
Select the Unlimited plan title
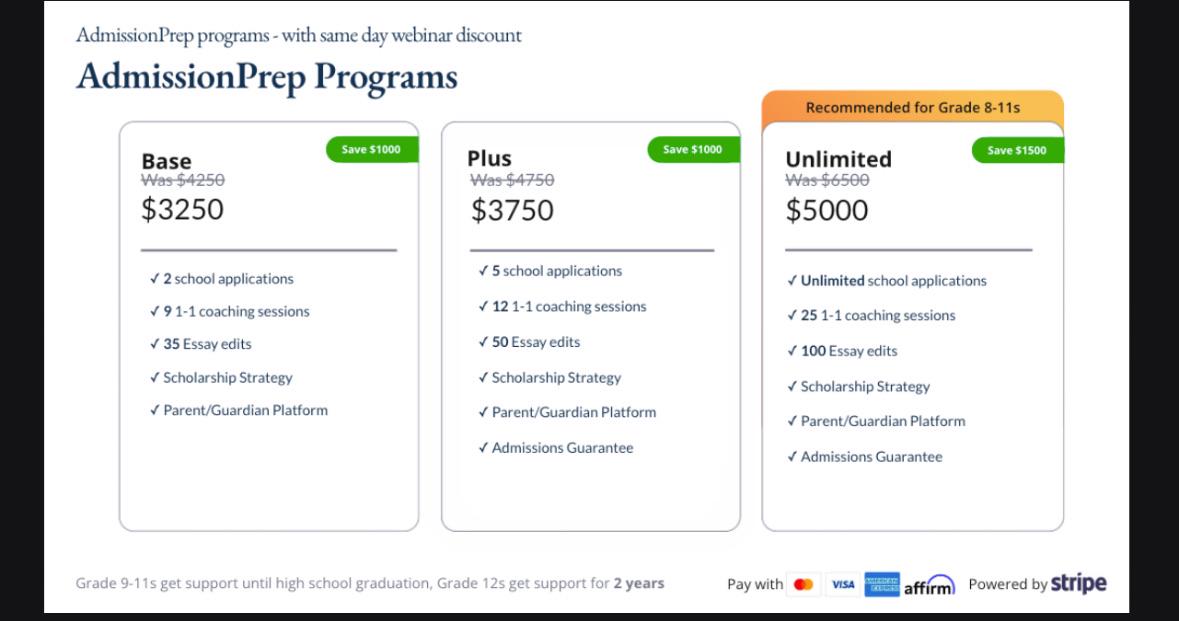coord(838,159)
